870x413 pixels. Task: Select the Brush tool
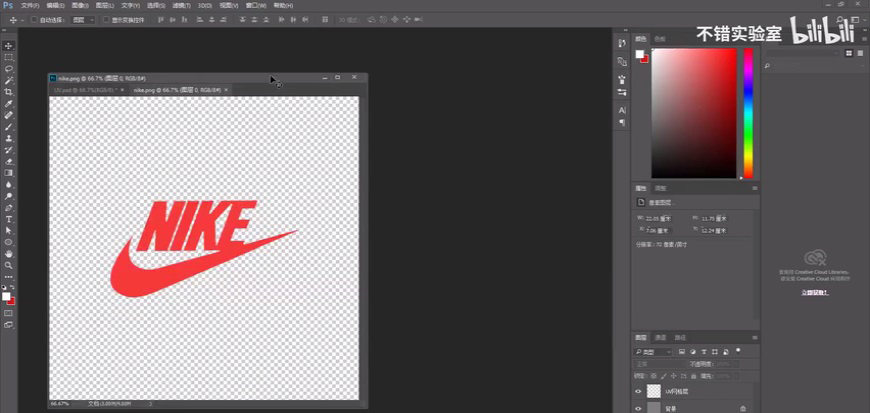pyautogui.click(x=9, y=127)
